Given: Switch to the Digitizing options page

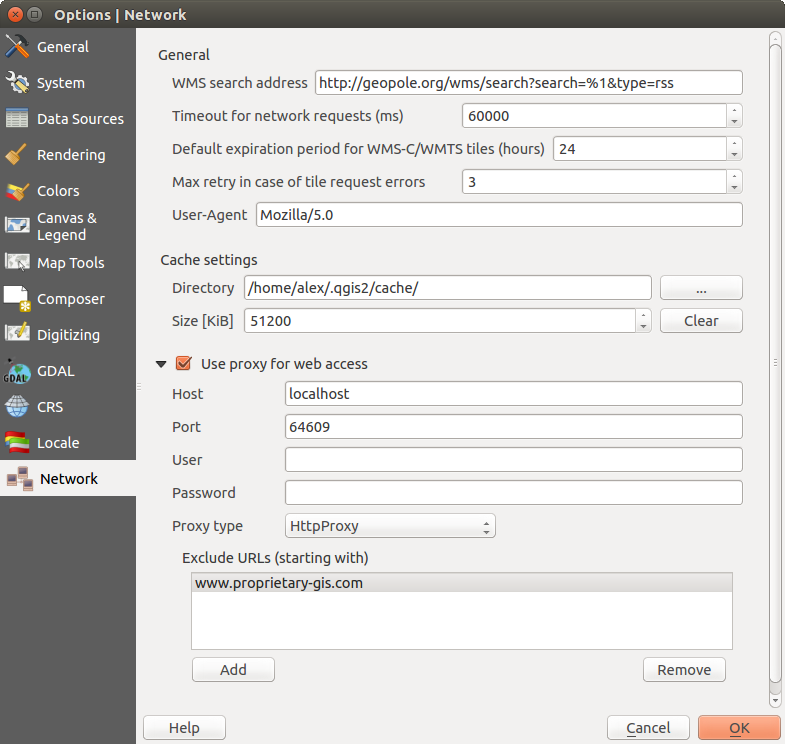Looking at the screenshot, I should click(x=68, y=335).
